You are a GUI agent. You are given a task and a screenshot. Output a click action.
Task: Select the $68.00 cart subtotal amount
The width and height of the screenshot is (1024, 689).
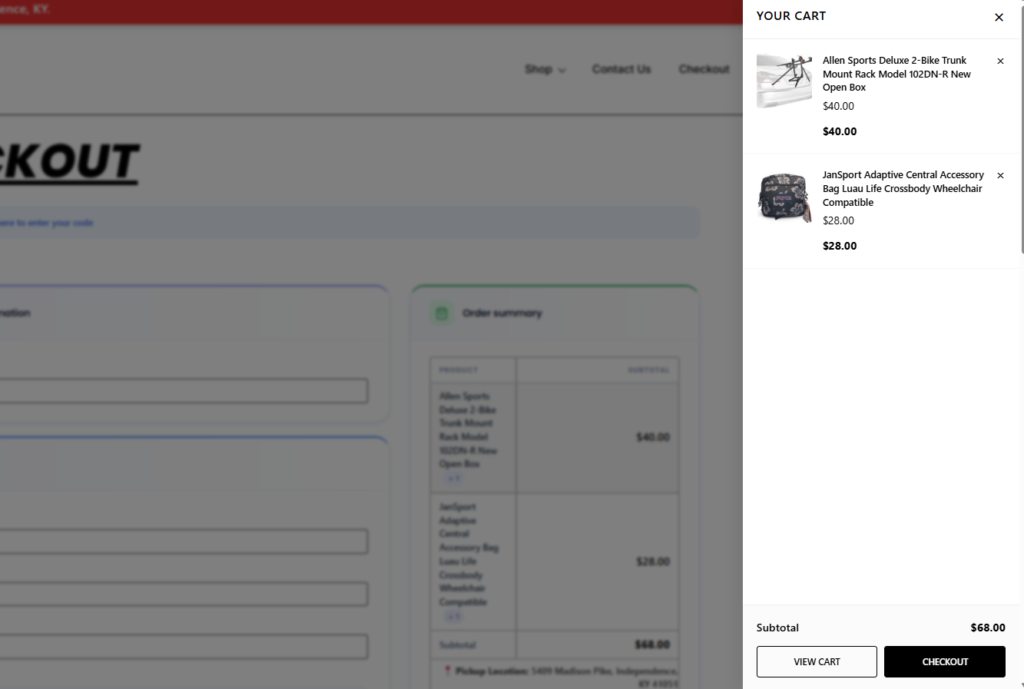[x=987, y=628]
